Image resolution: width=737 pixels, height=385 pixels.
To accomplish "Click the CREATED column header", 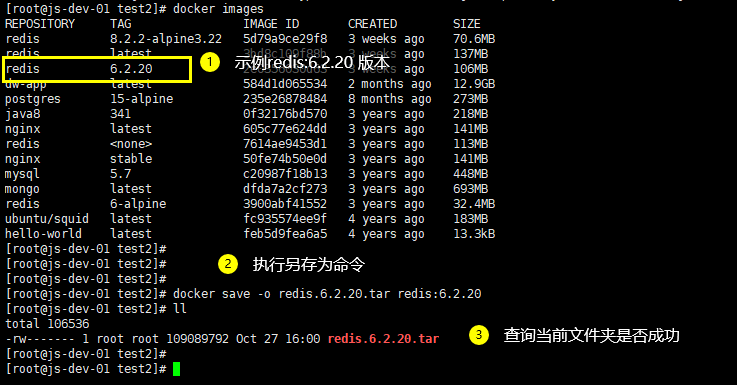I will pos(372,24).
